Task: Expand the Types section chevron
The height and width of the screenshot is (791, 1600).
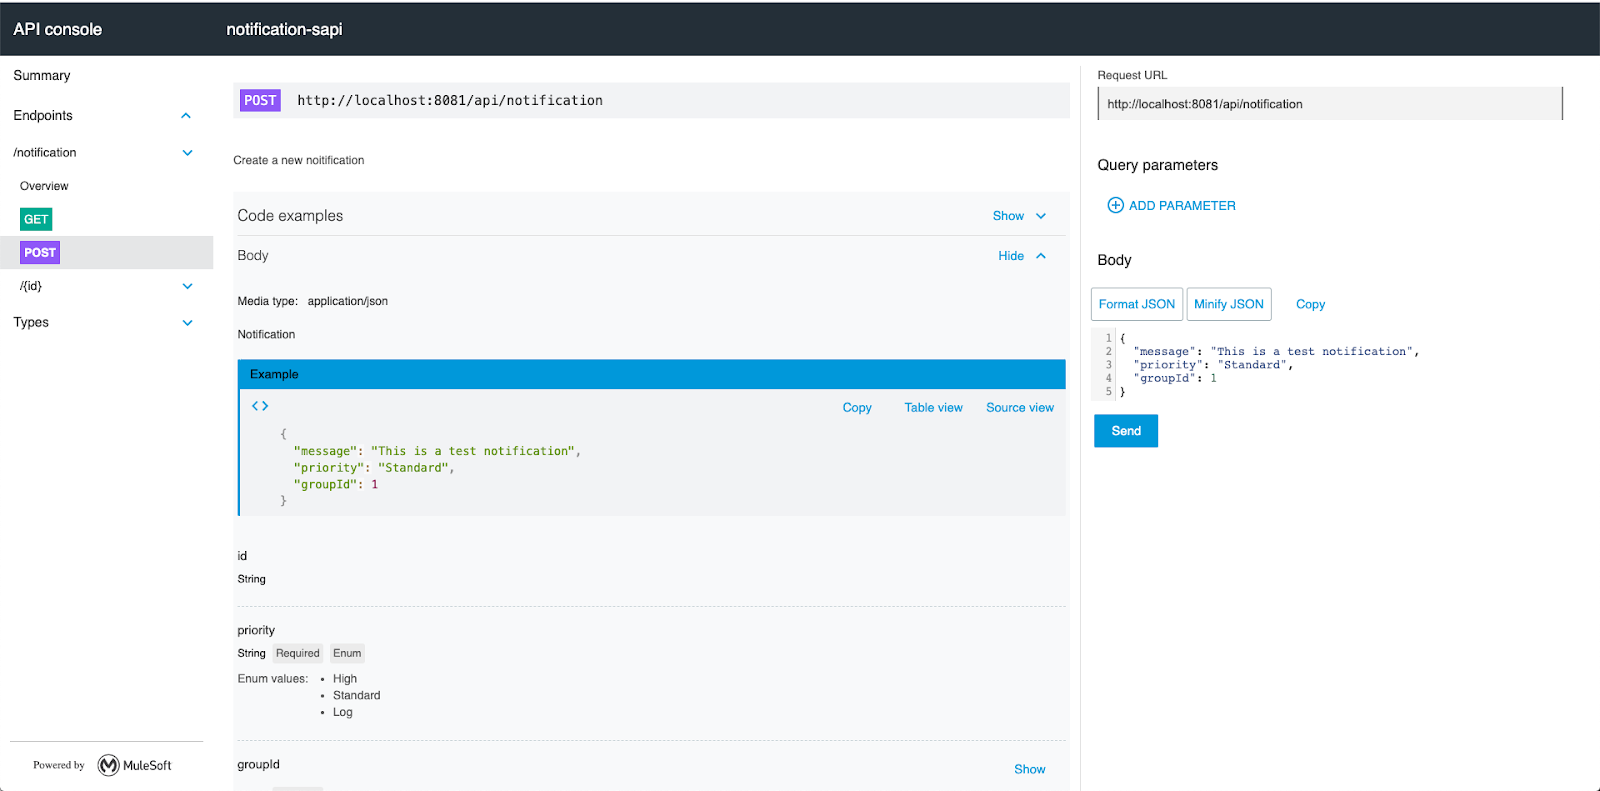Action: [x=187, y=323]
